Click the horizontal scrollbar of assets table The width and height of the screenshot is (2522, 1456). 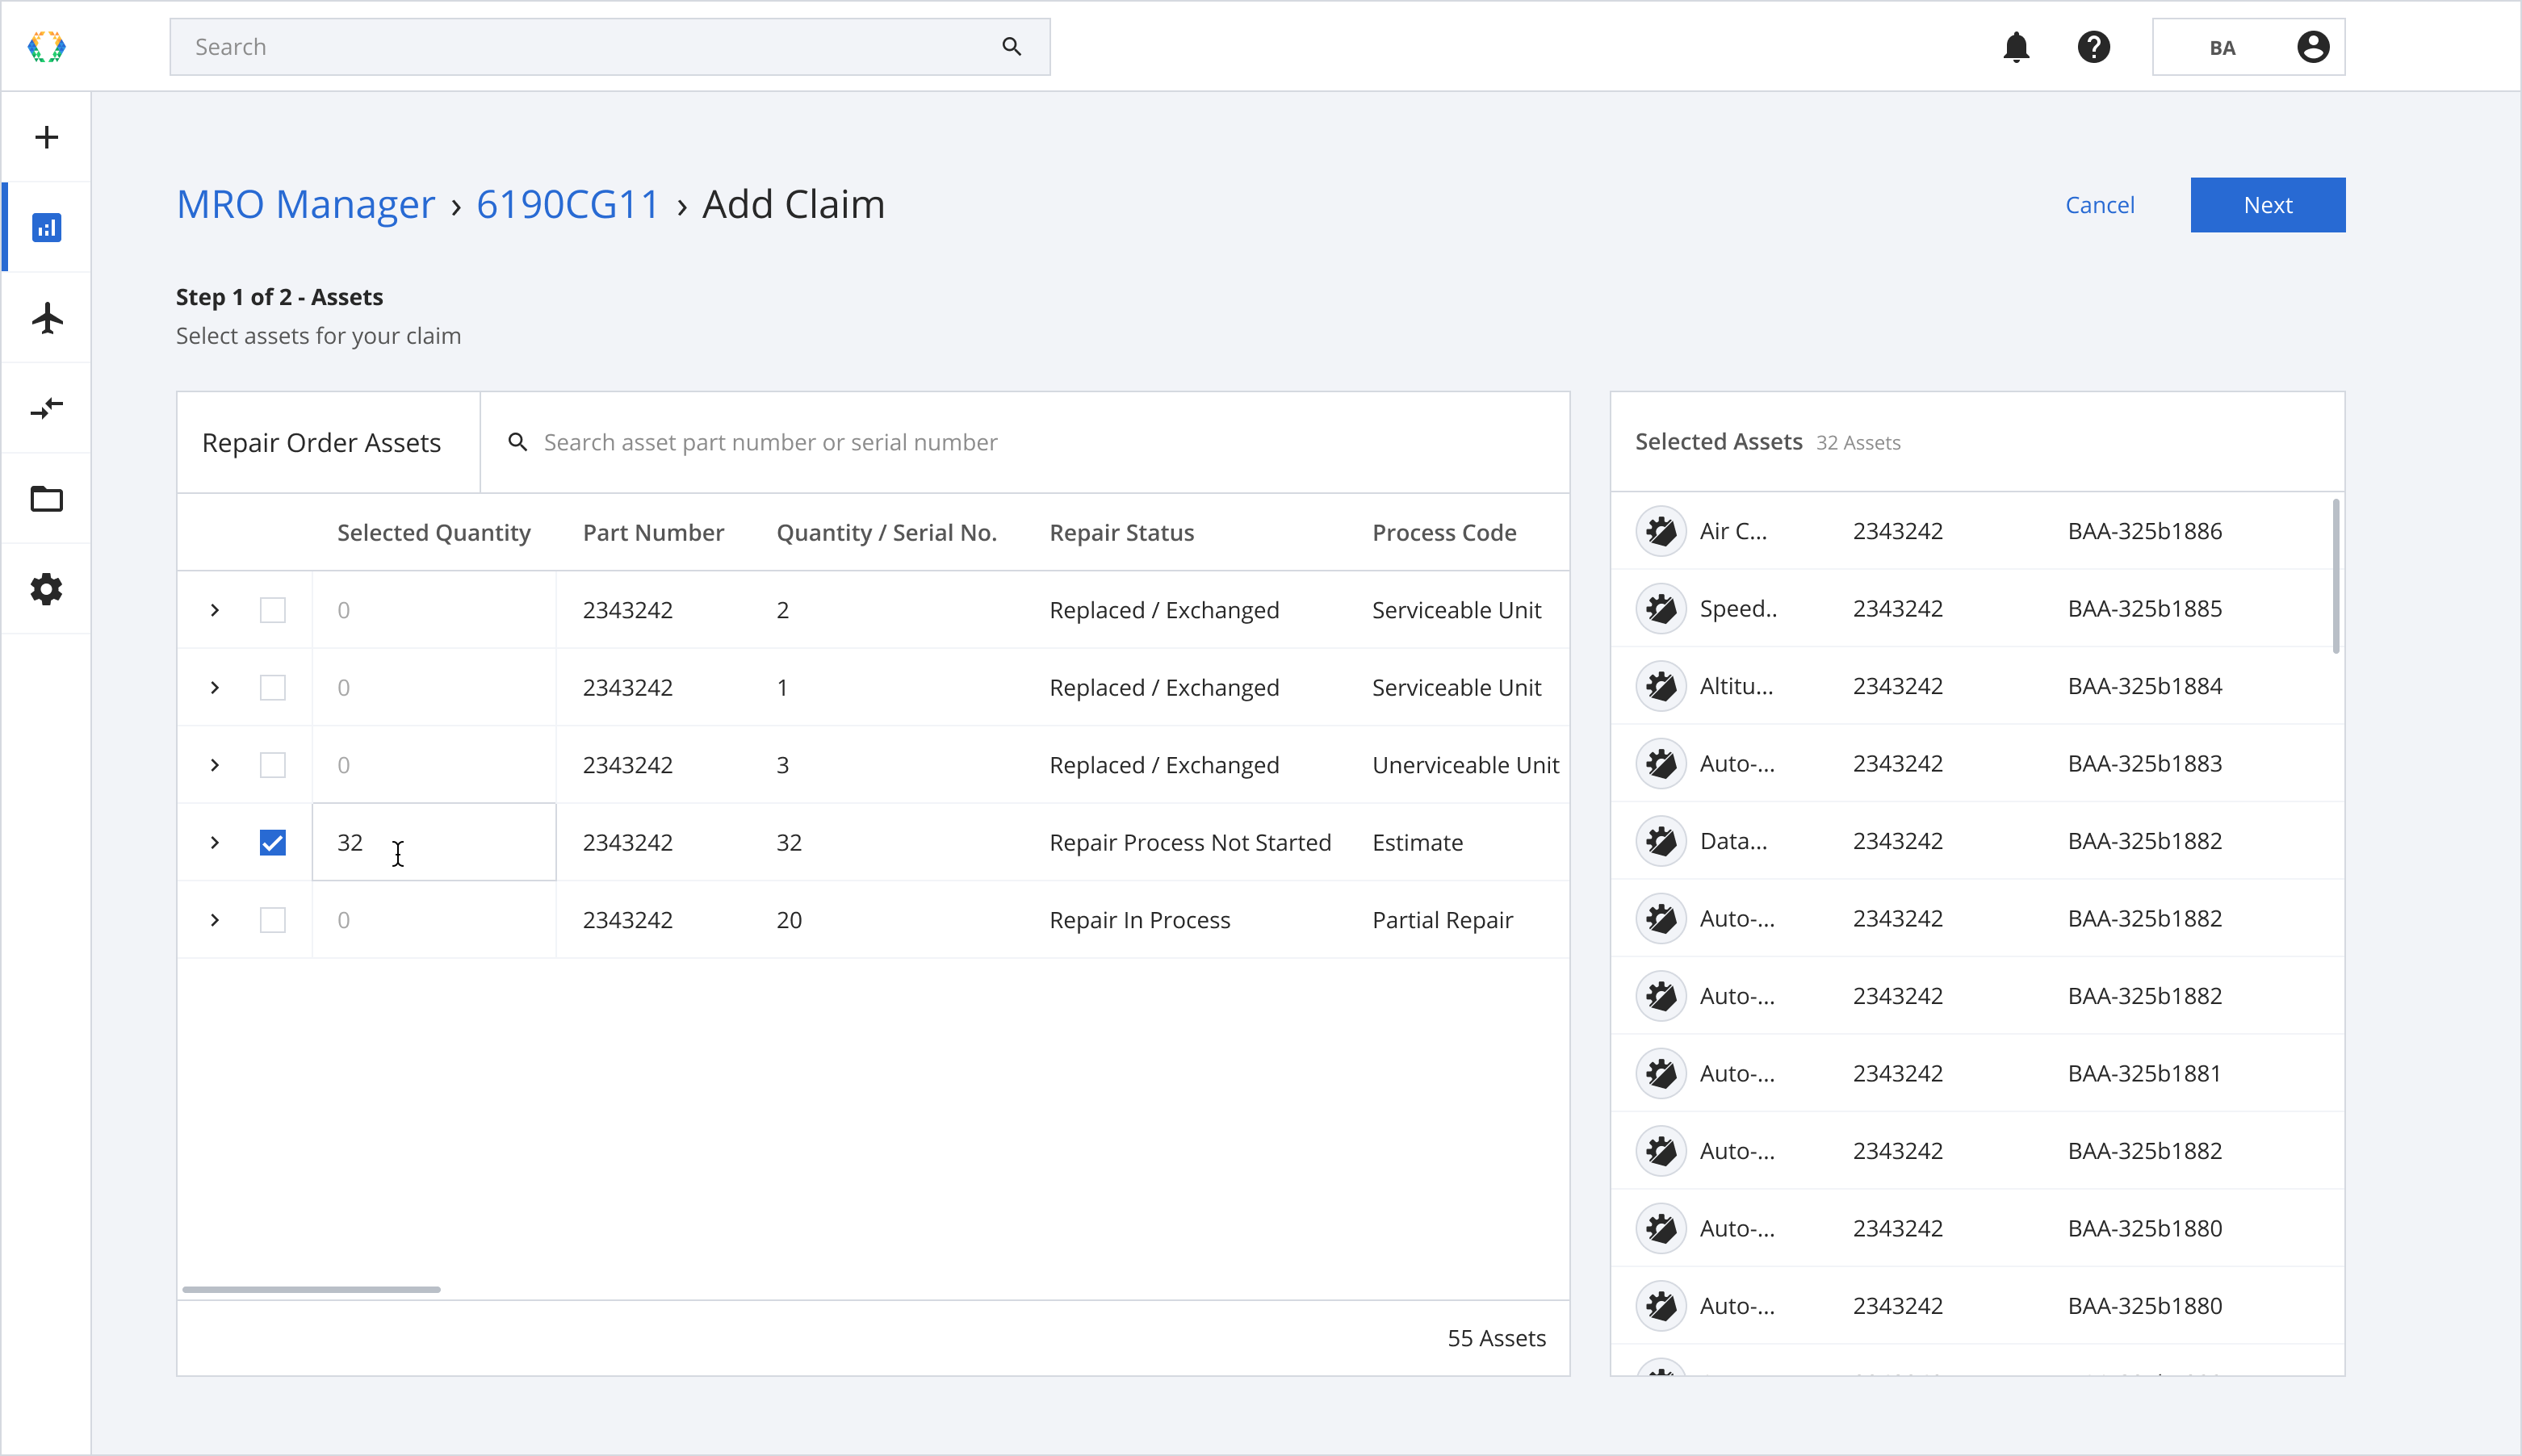pos(311,1289)
